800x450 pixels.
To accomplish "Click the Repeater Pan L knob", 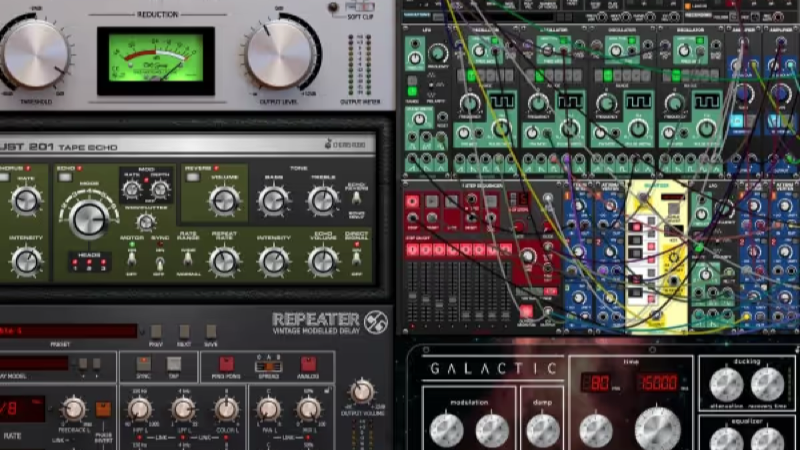I will coord(268,409).
